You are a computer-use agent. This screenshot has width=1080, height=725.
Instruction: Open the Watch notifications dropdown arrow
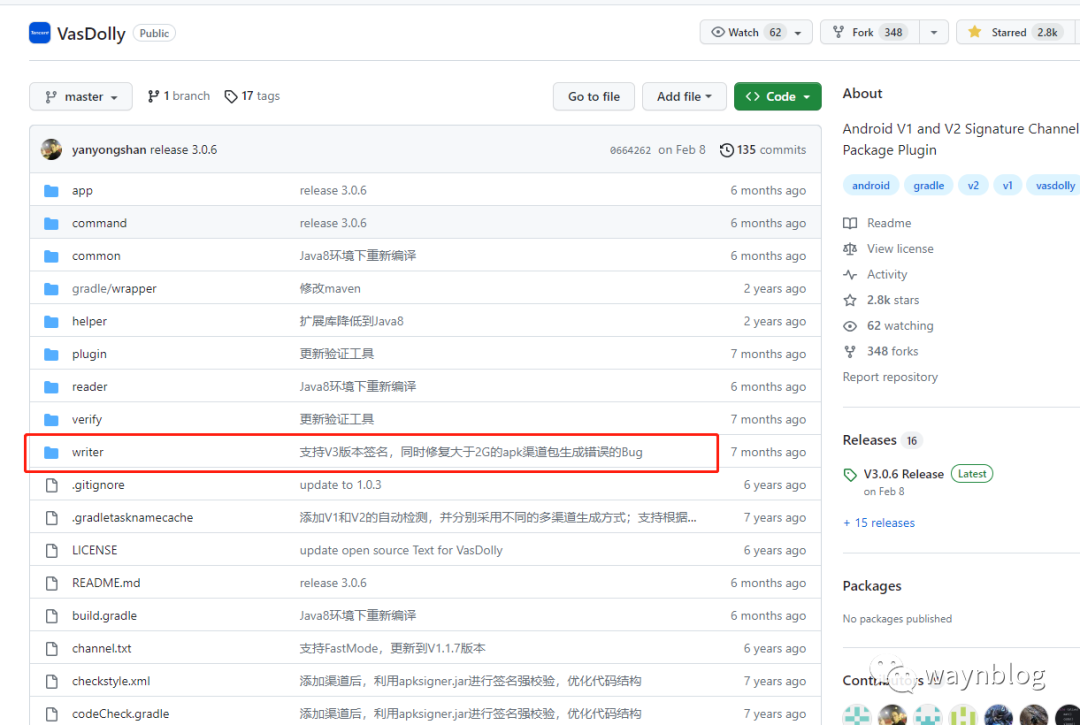[798, 32]
